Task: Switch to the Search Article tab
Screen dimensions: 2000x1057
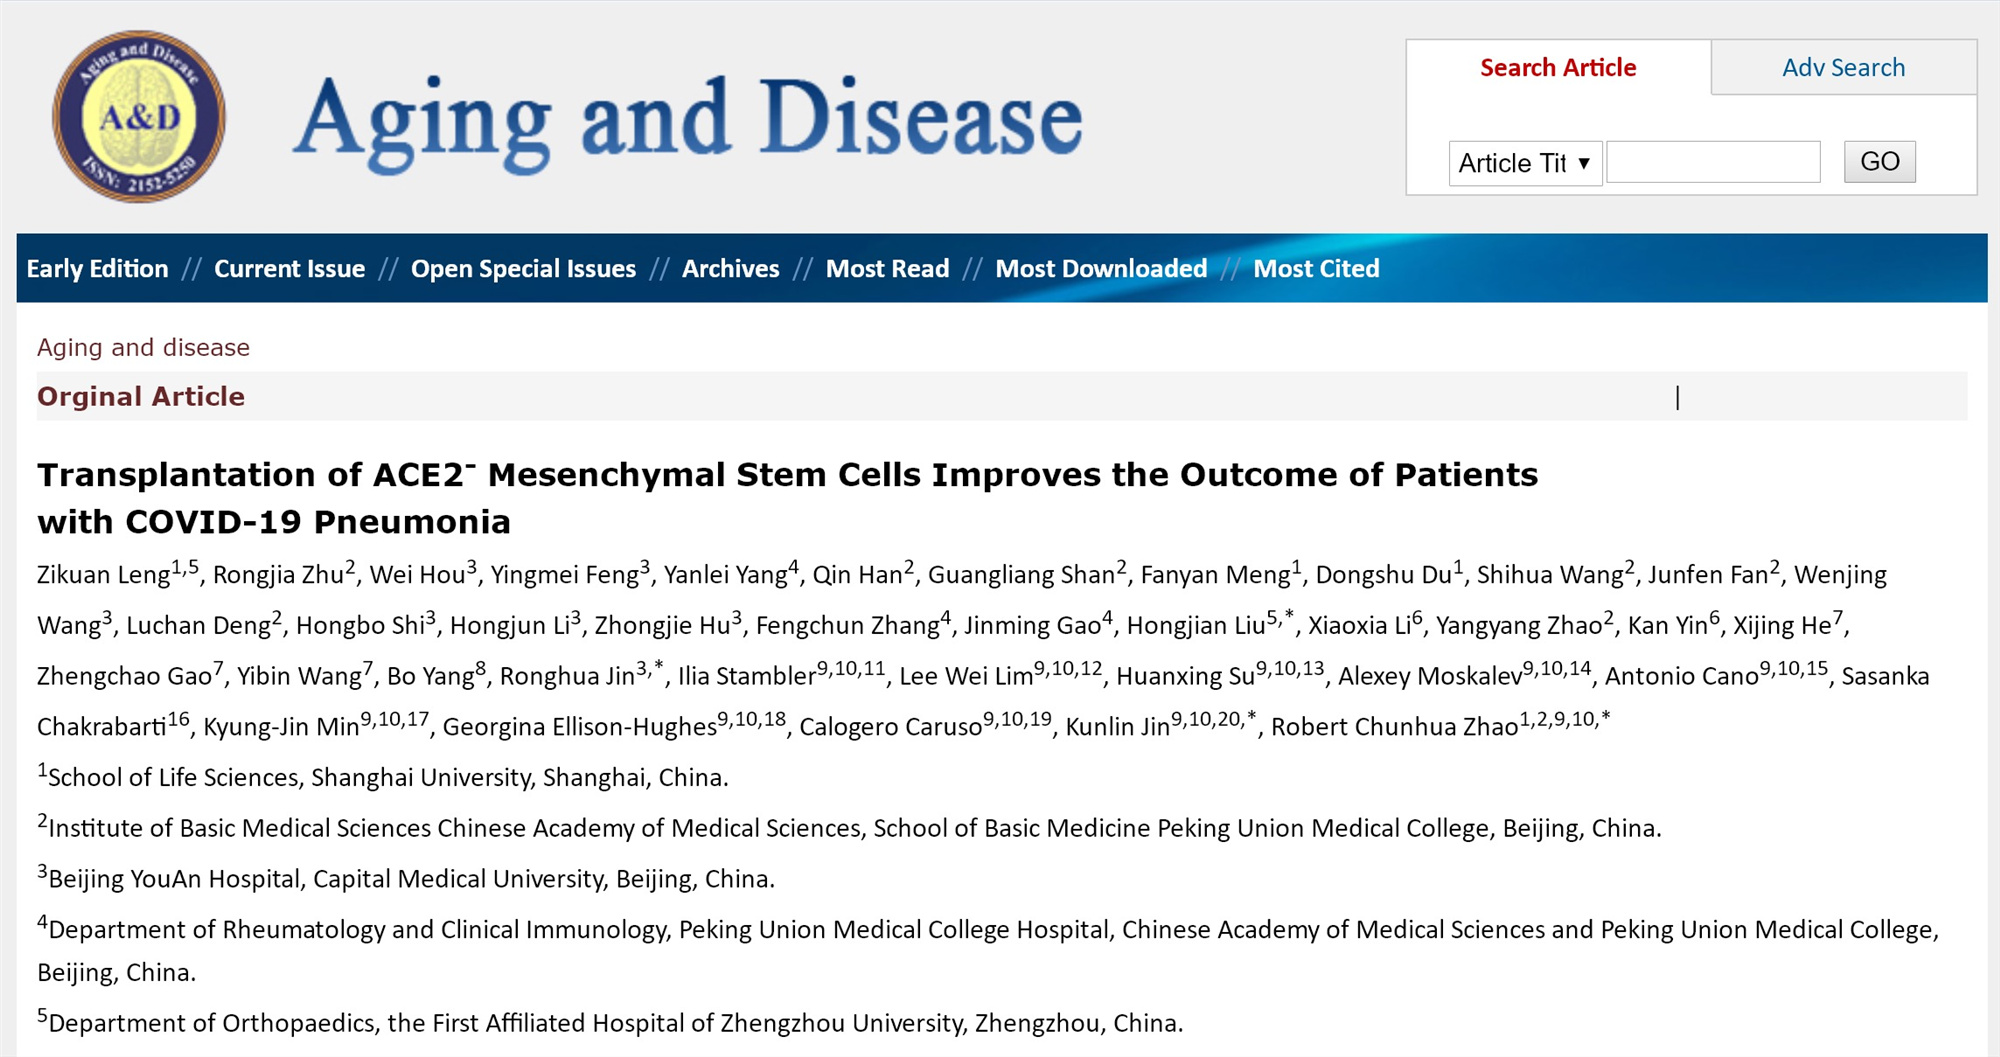Action: tap(1558, 68)
